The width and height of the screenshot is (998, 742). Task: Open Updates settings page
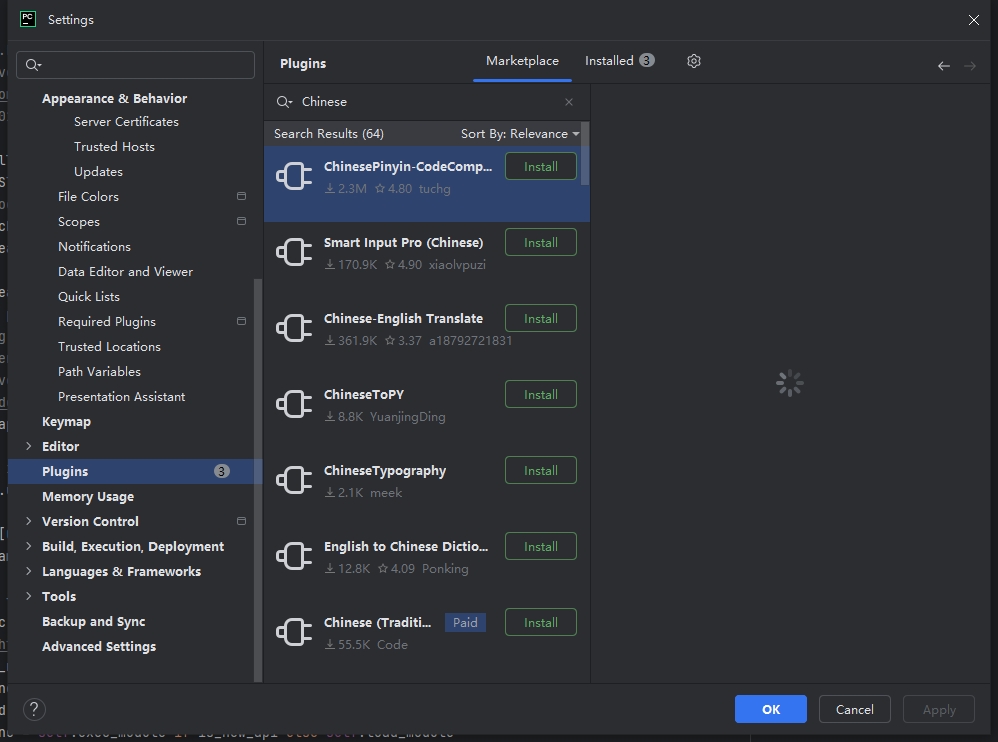pyautogui.click(x=98, y=172)
